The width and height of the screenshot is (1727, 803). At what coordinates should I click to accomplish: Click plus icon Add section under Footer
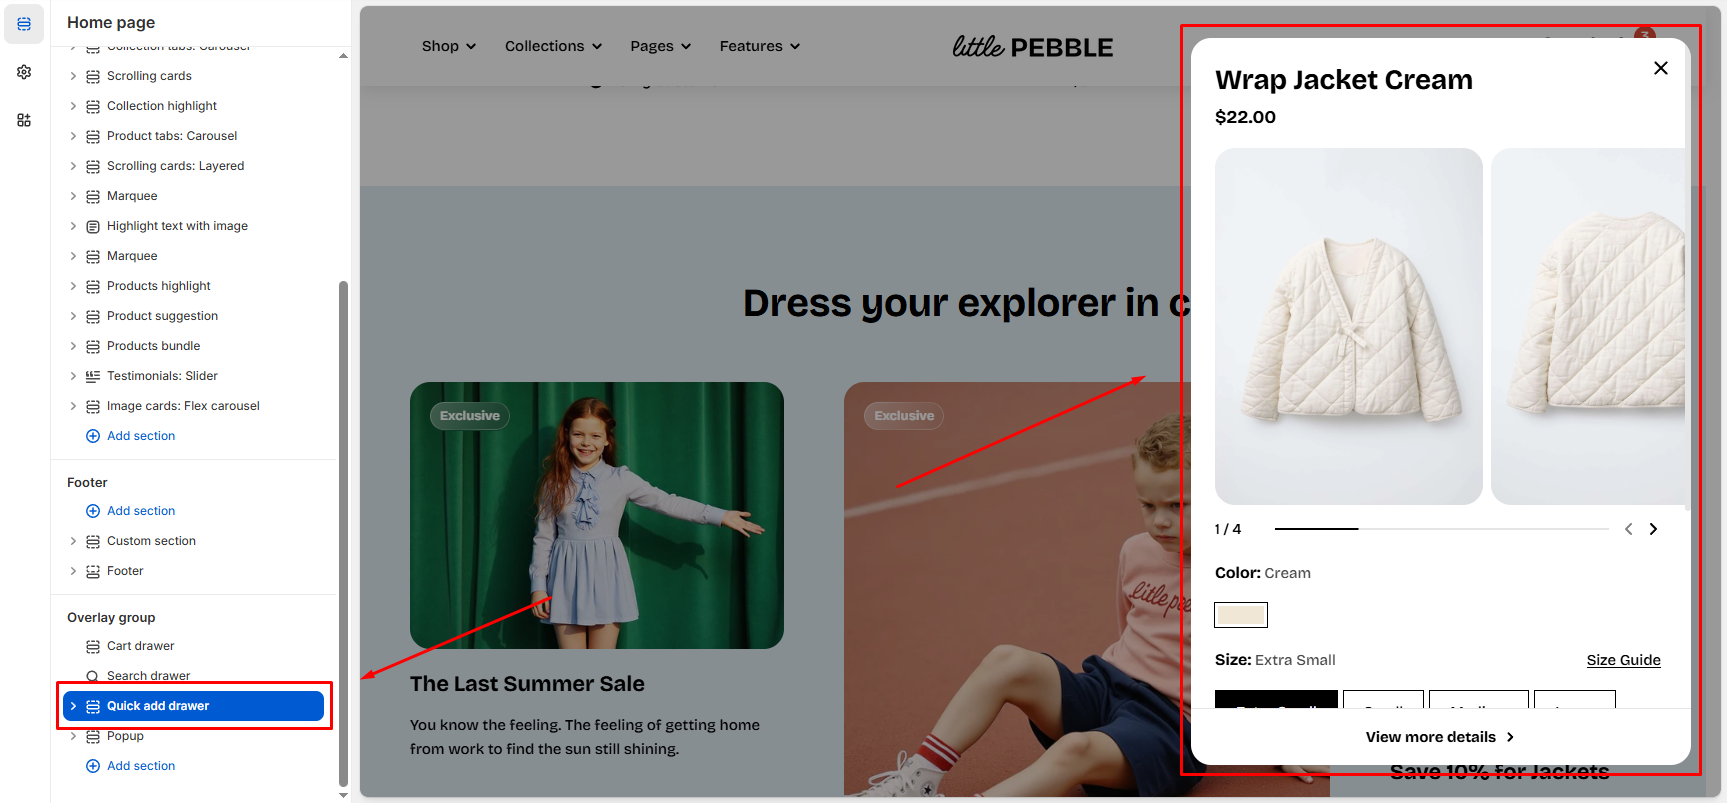[93, 511]
